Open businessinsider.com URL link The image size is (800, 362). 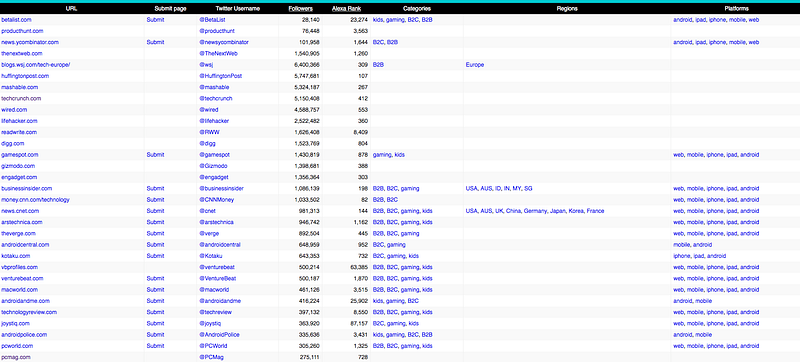click(x=27, y=188)
